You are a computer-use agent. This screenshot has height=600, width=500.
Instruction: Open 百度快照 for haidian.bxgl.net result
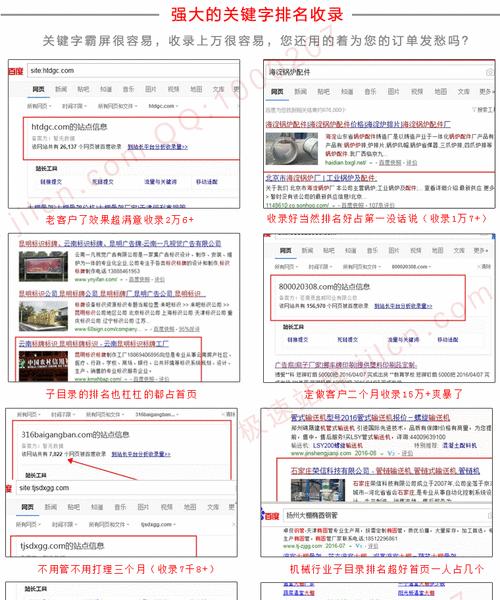point(390,163)
